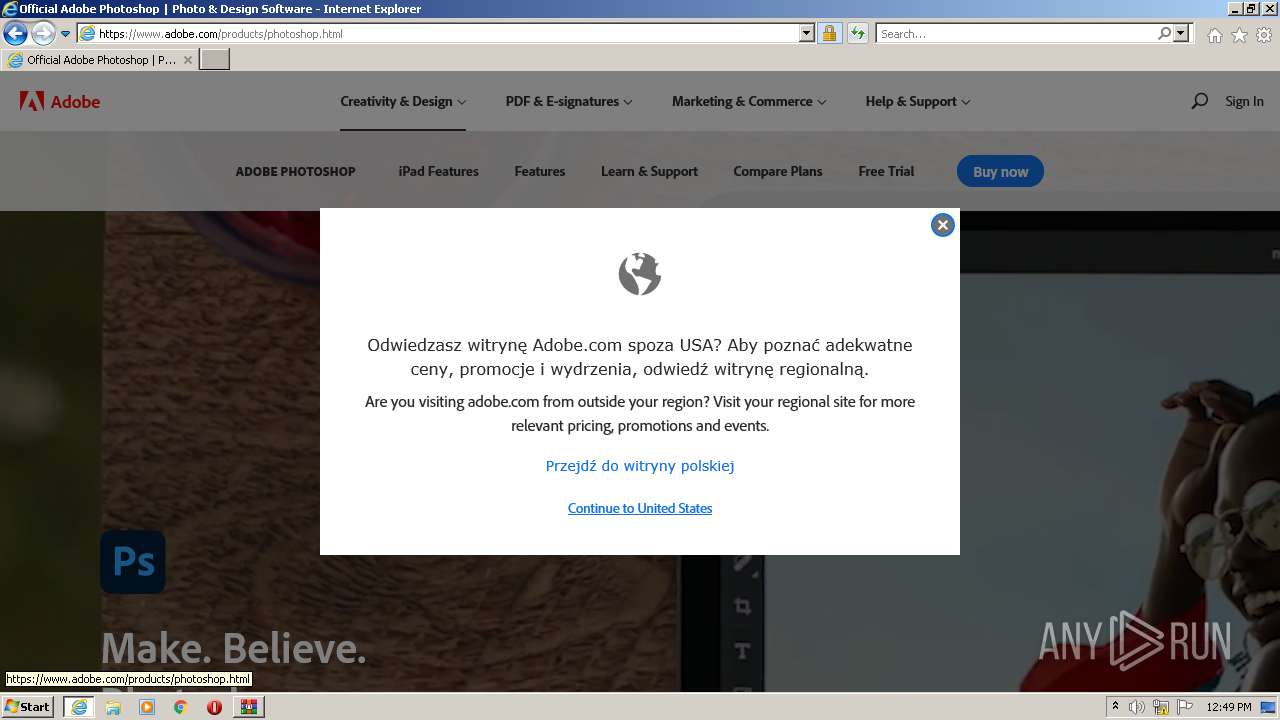Open IE Home icon
The width and height of the screenshot is (1280, 720).
click(1214, 35)
